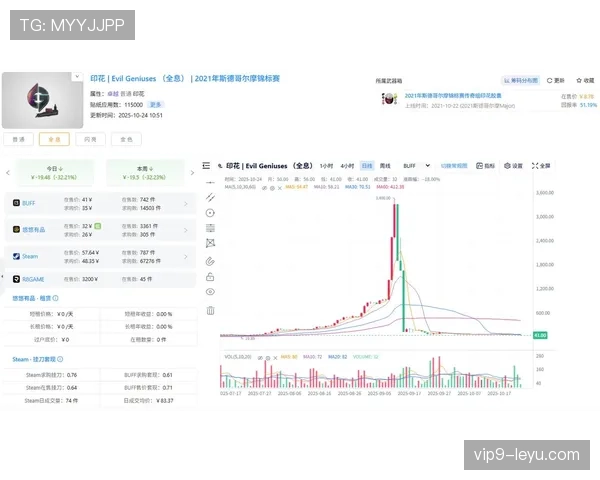Toggle drawings visibility with the eye icon
This screenshot has height=480, width=600.
[x=210, y=292]
